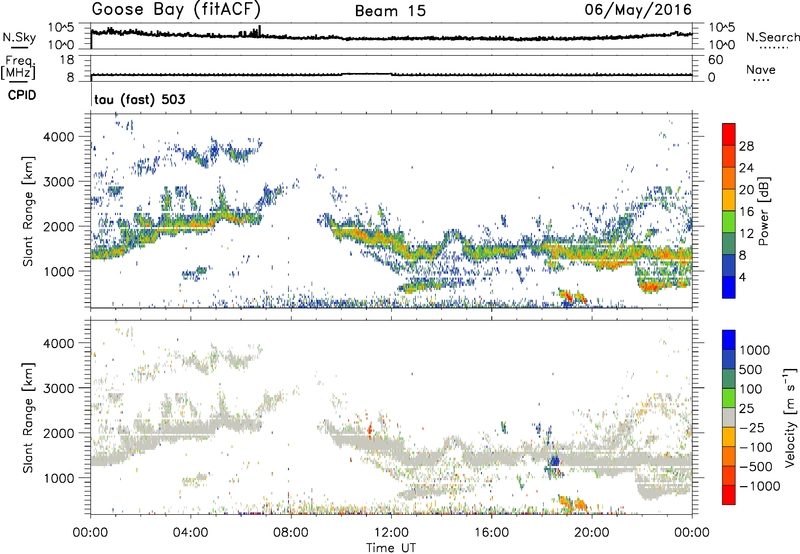The height and width of the screenshot is (554, 800).
Task: Click the "−25" label on Velocity color bar
Action: point(752,428)
